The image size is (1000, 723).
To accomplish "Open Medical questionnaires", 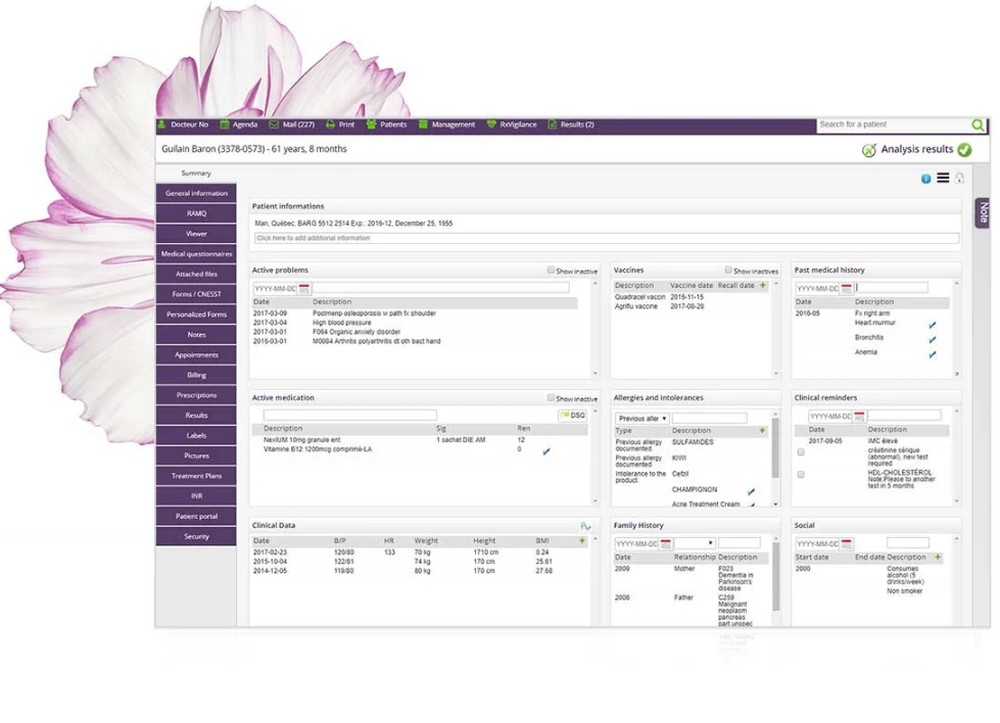I will pyautogui.click(x=196, y=254).
